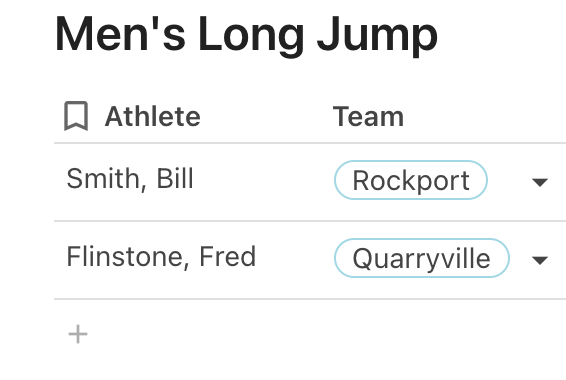566x380 pixels.
Task: Click blank header space right of Team
Action: click(x=486, y=116)
